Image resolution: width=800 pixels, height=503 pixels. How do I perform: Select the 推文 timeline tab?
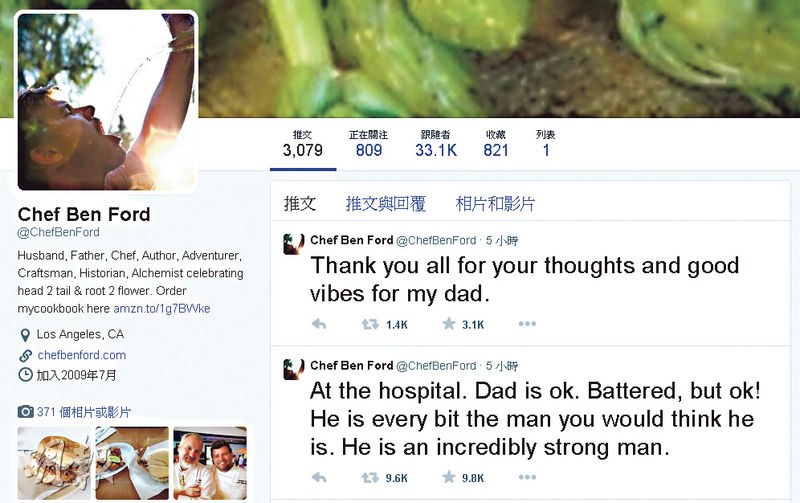pyautogui.click(x=300, y=204)
